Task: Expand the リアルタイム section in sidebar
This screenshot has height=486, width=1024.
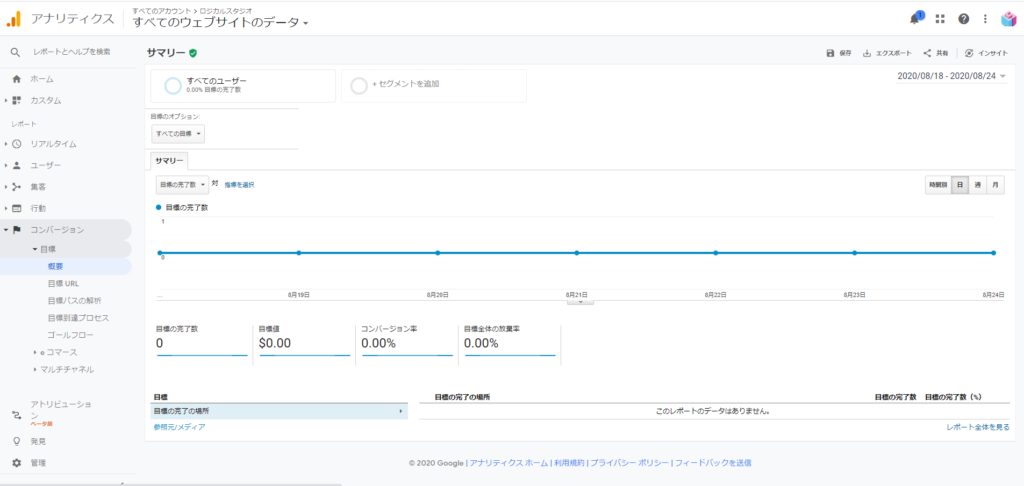Action: (6, 144)
